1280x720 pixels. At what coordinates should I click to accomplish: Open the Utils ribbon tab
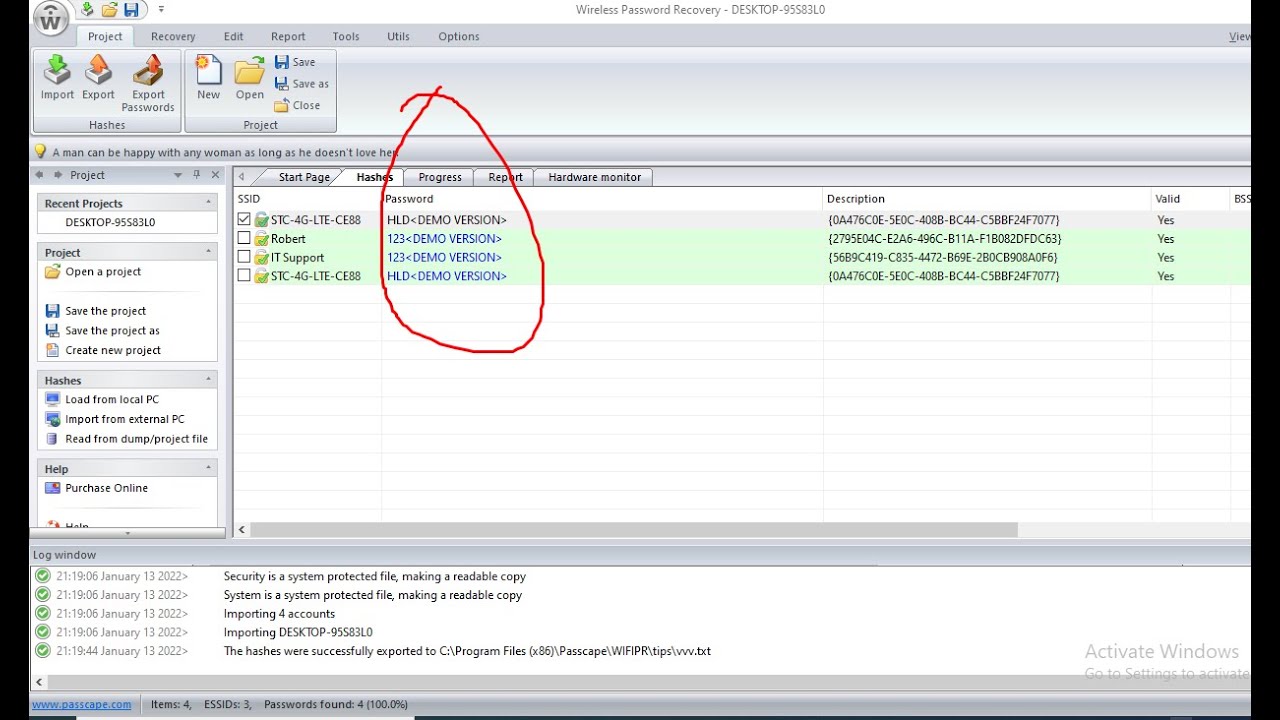(x=398, y=36)
